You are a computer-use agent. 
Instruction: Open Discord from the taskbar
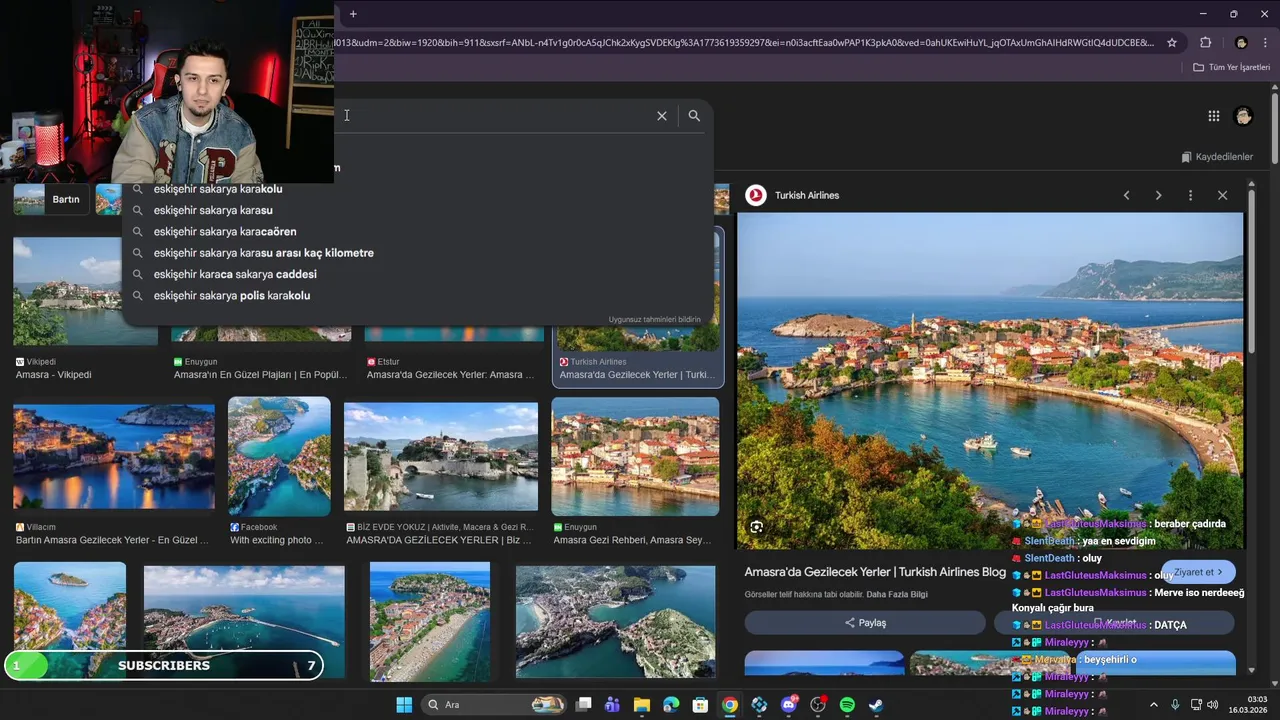click(x=789, y=705)
